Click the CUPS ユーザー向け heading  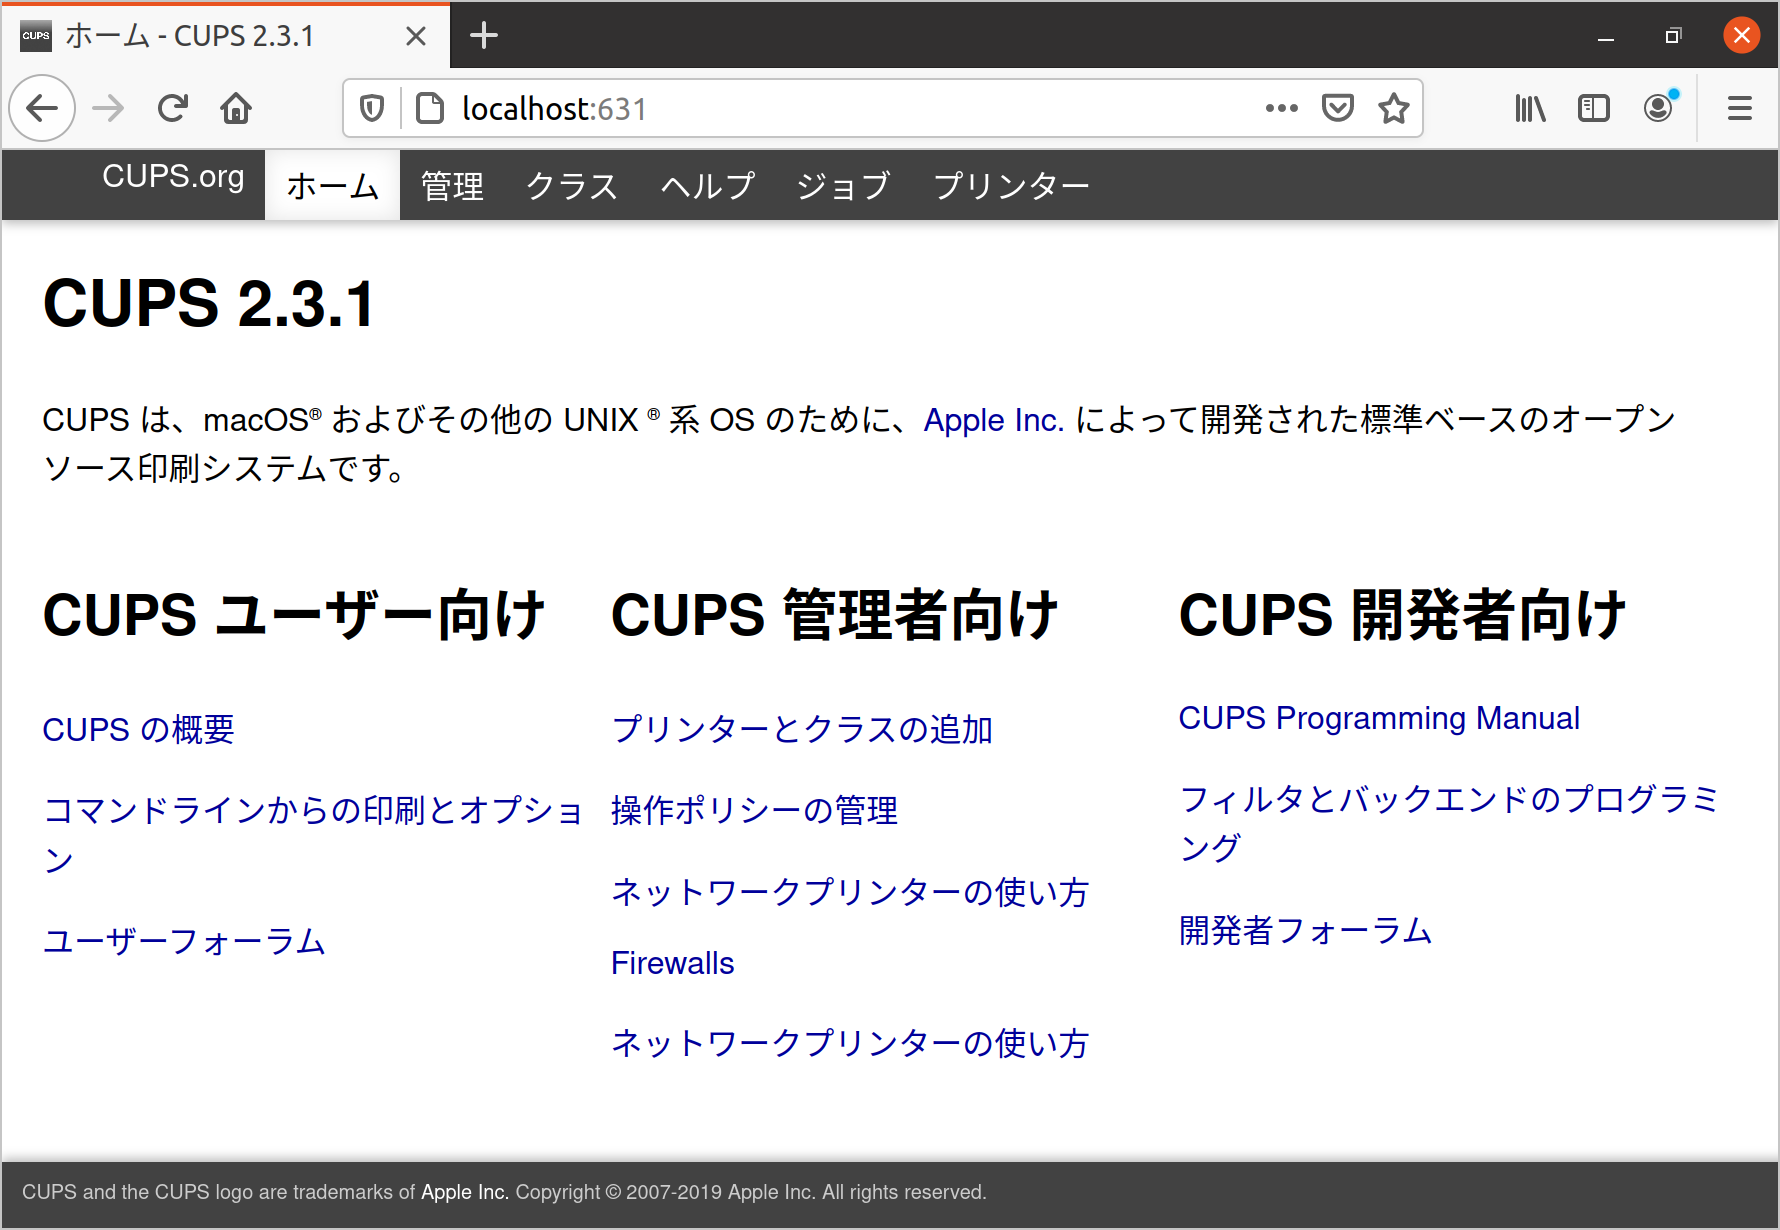click(294, 614)
